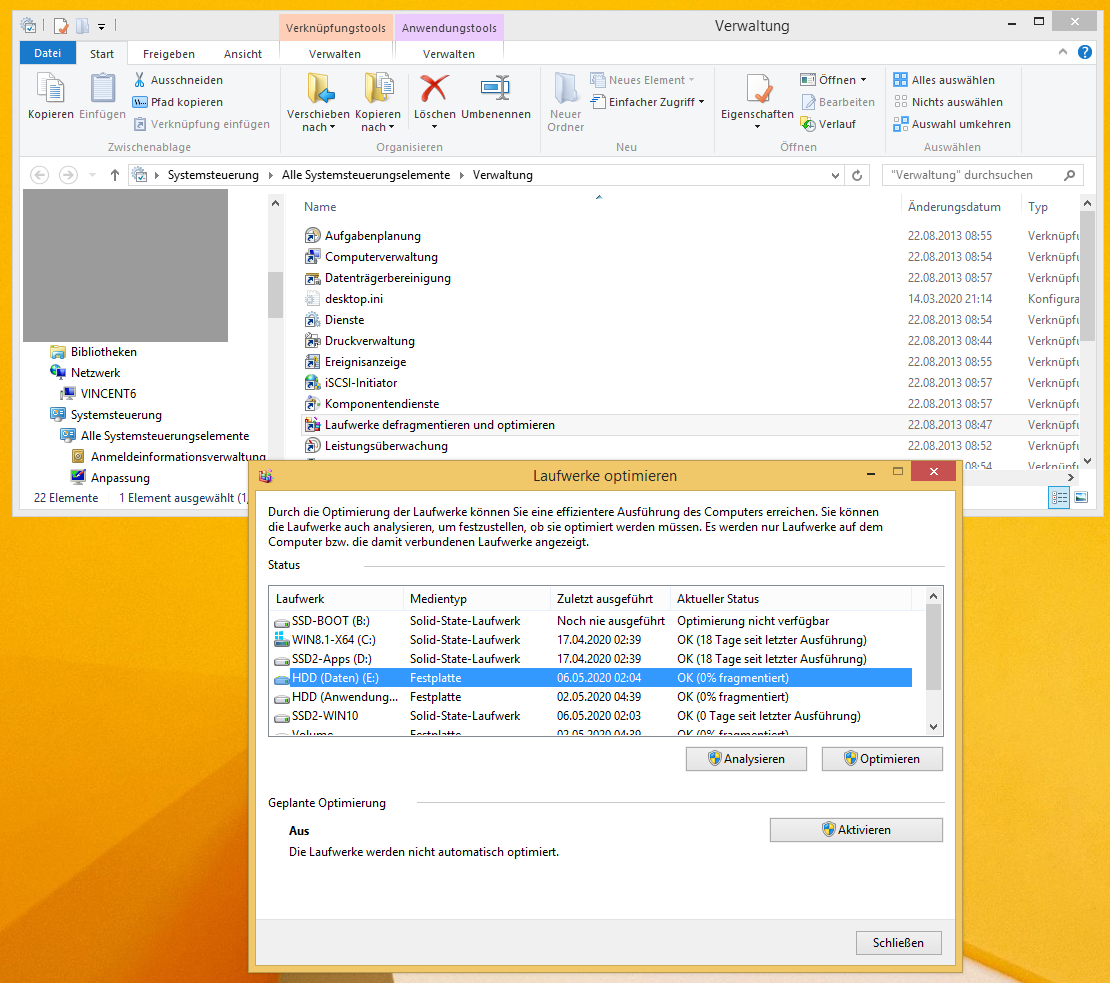Open the Öffnen dropdown in ribbon
1110x983 pixels.
click(833, 80)
